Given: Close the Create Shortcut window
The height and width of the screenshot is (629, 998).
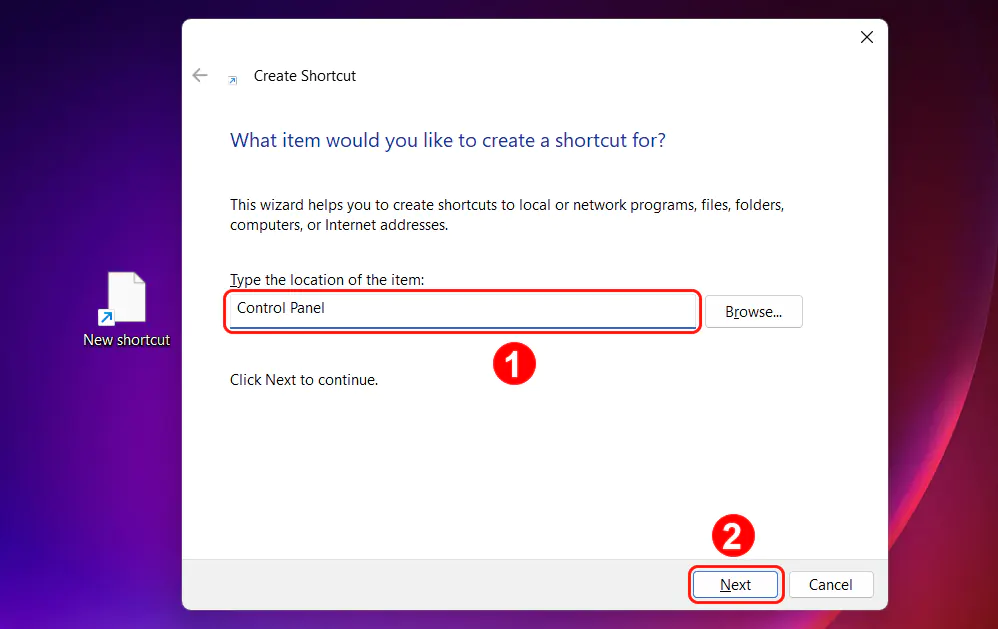Looking at the screenshot, I should pyautogui.click(x=866, y=37).
